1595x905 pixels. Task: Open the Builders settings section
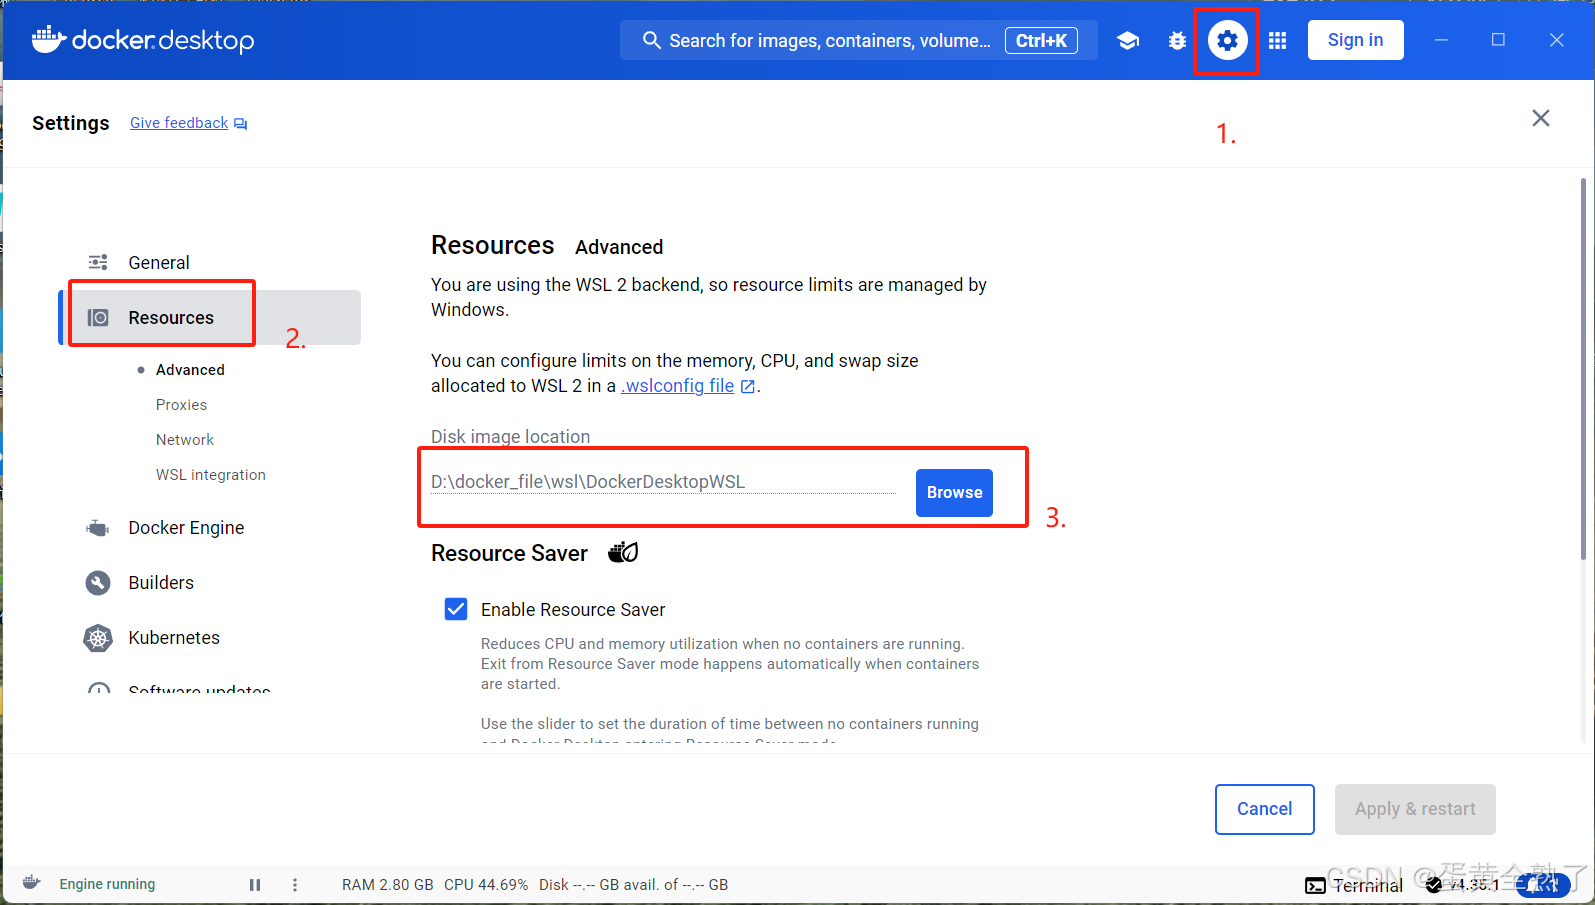pyautogui.click(x=210, y=583)
